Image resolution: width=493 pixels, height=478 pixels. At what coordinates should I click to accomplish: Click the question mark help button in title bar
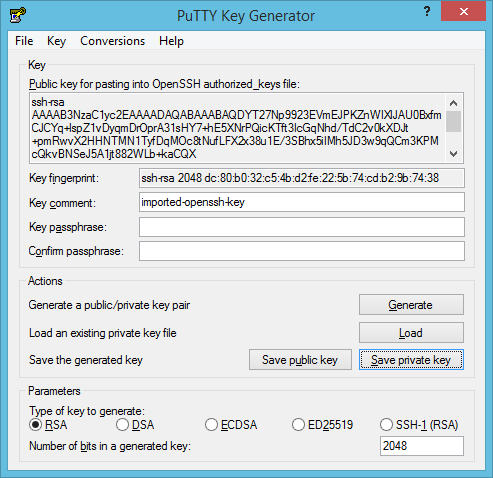click(427, 12)
